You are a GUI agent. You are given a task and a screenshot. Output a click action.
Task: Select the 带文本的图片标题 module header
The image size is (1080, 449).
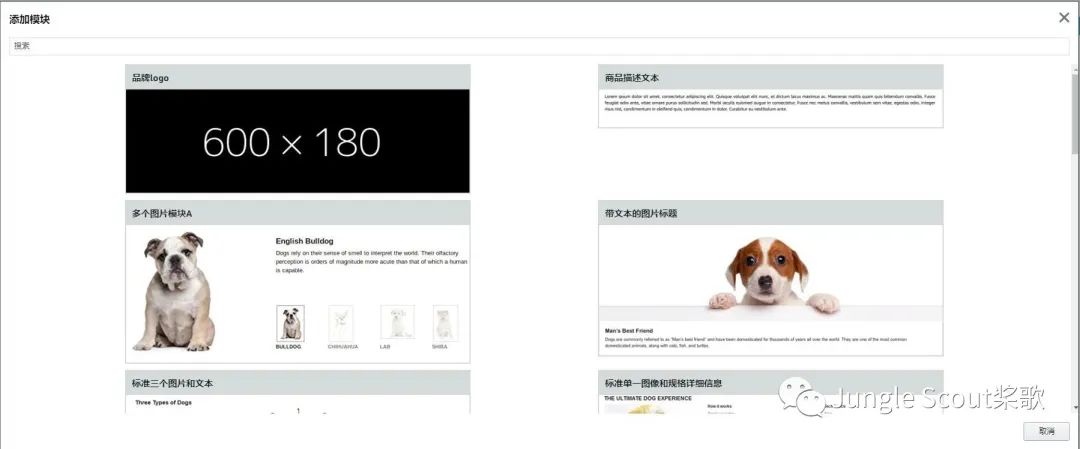770,213
